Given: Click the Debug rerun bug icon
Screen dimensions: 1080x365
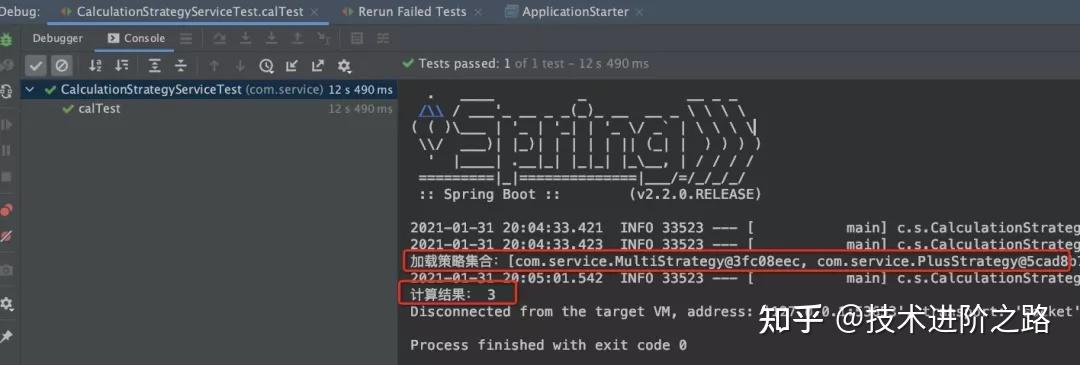Looking at the screenshot, I should point(7,39).
